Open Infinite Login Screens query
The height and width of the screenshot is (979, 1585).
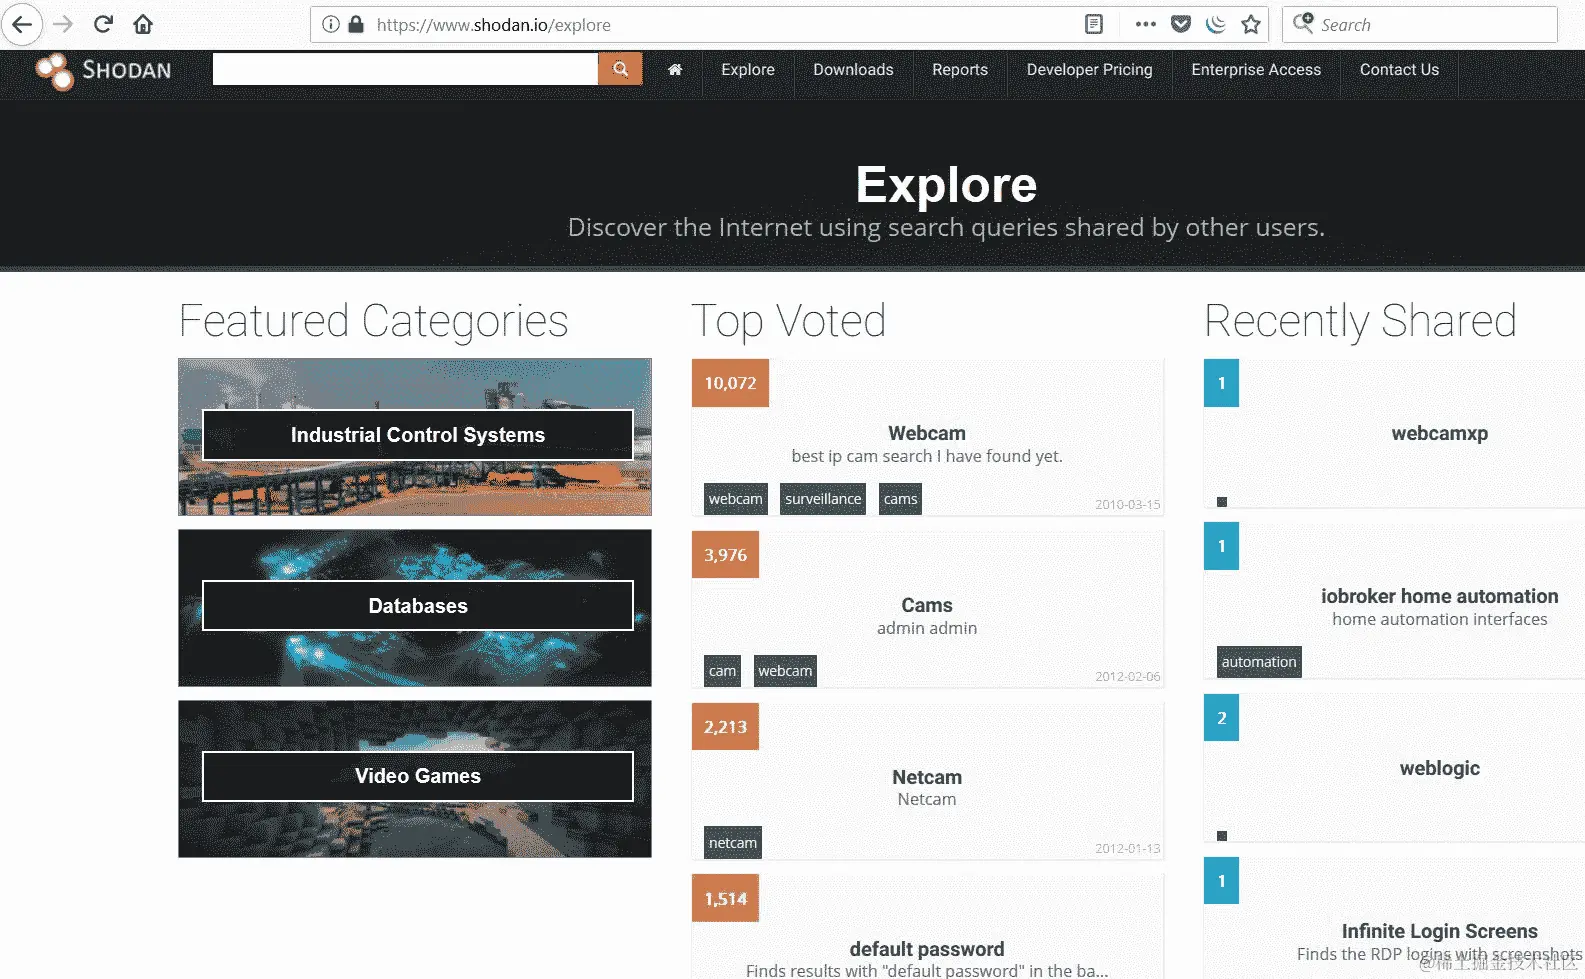pyautogui.click(x=1439, y=931)
